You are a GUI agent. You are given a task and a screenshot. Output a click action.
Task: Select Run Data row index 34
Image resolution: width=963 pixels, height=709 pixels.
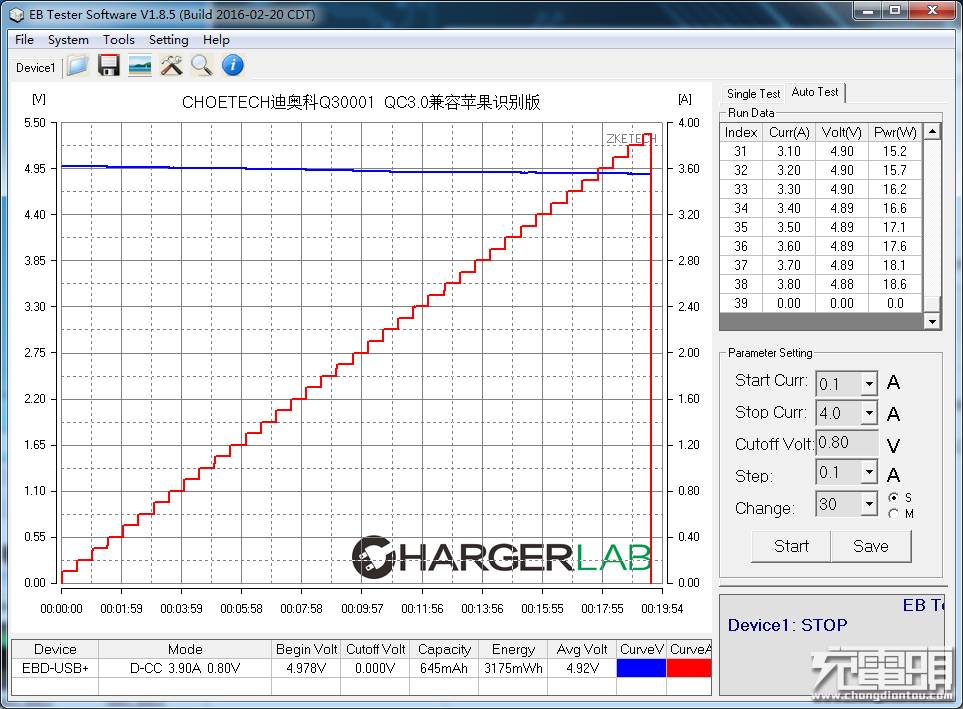coord(821,208)
